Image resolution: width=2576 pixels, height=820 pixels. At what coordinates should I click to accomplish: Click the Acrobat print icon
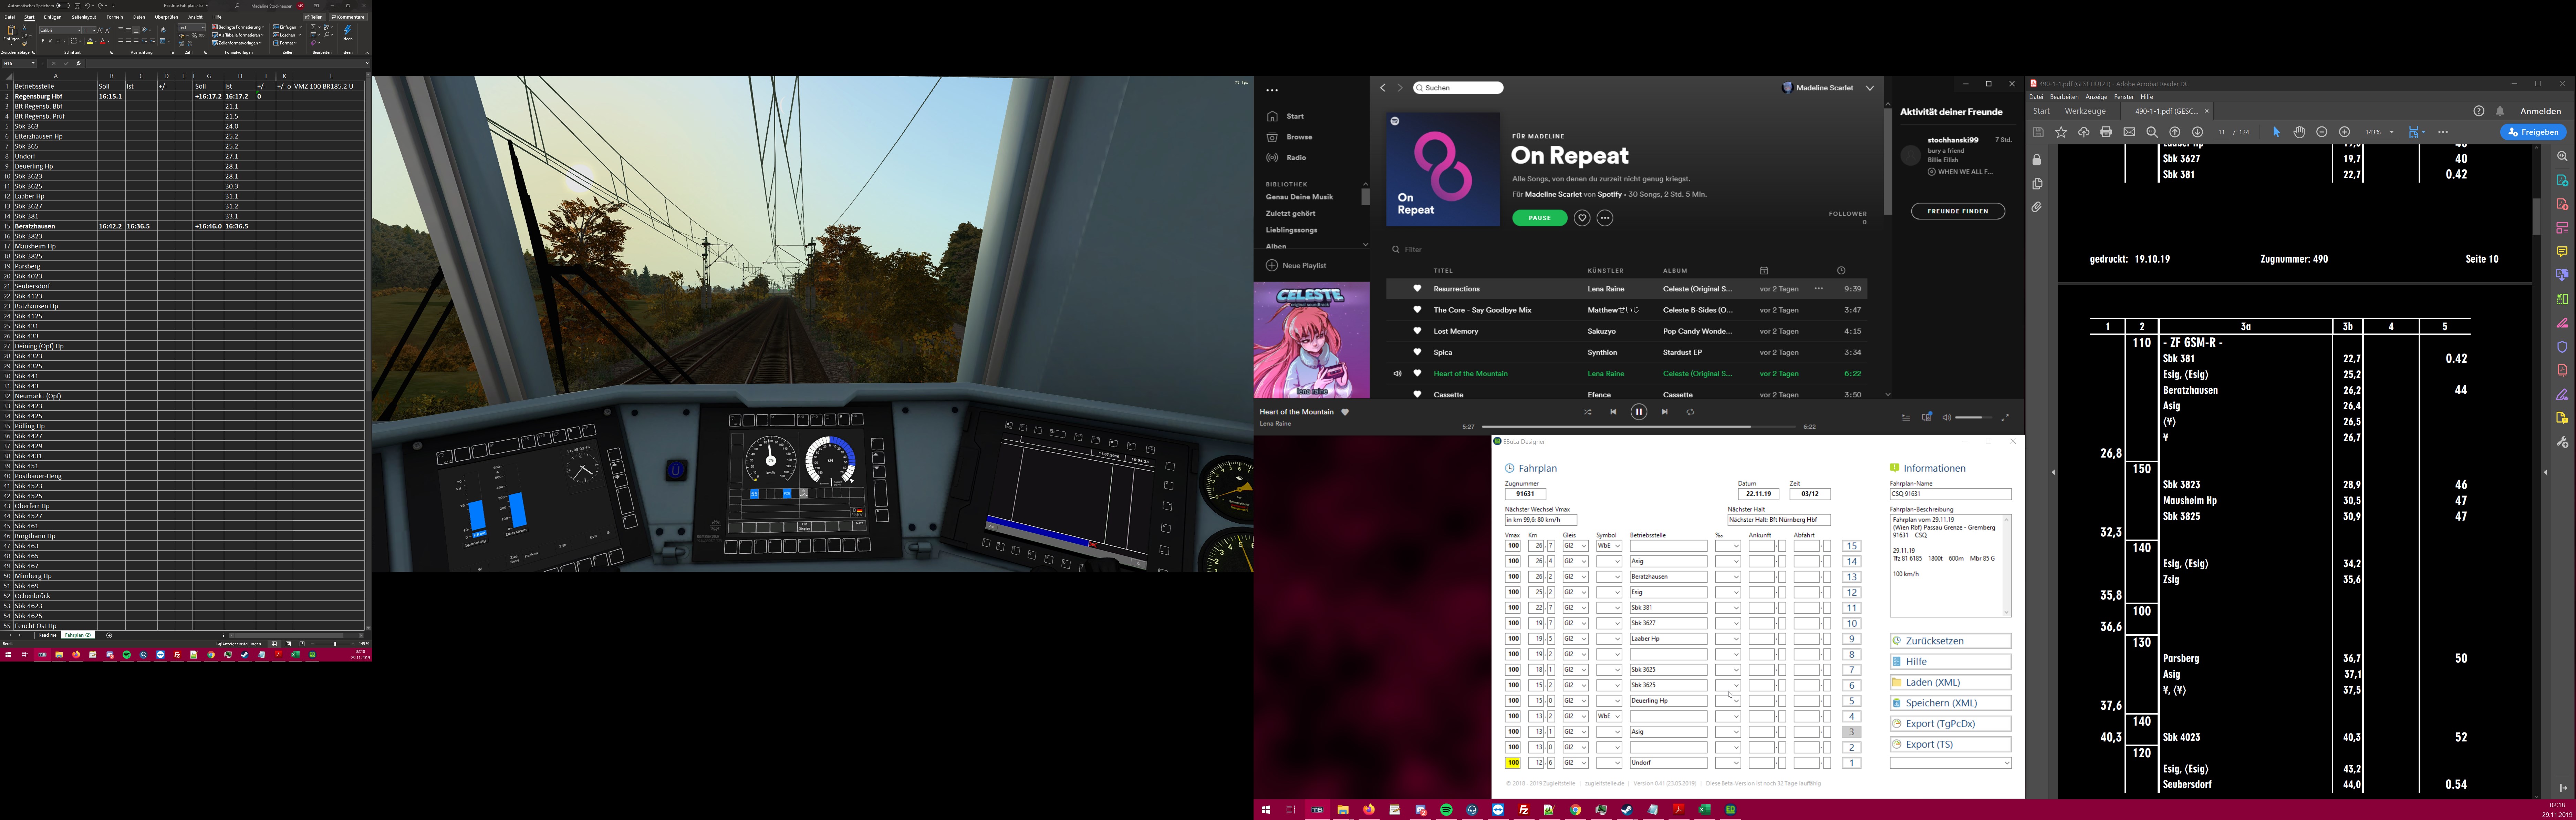click(x=2106, y=132)
